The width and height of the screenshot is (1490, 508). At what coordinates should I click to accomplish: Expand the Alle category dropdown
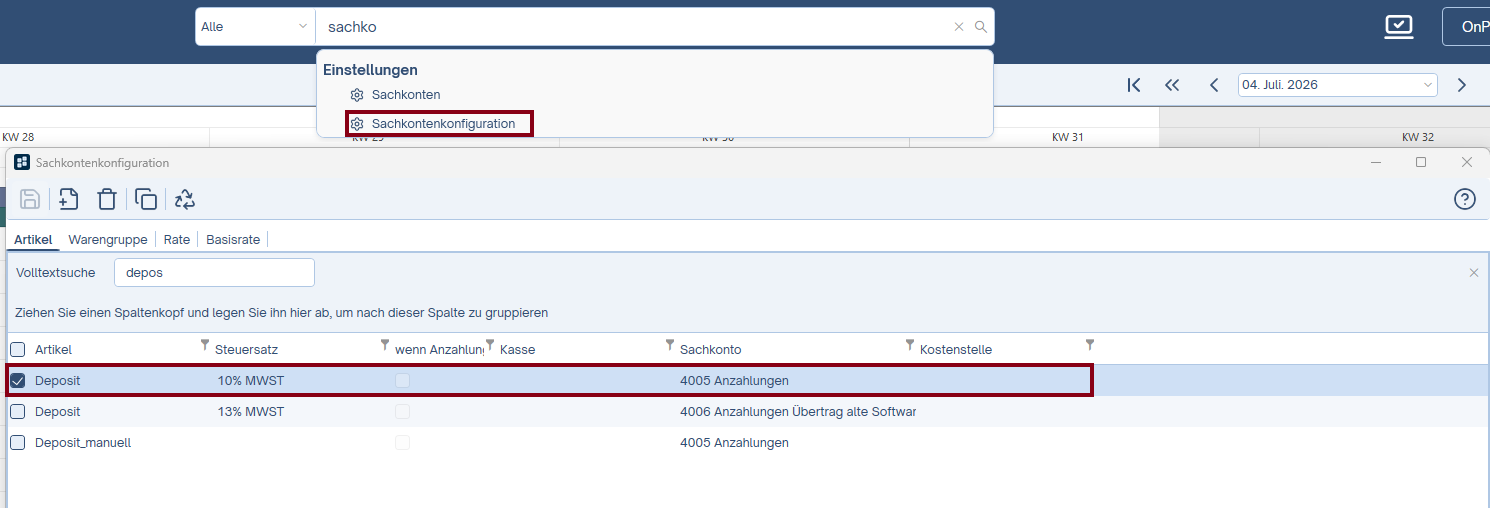click(255, 27)
